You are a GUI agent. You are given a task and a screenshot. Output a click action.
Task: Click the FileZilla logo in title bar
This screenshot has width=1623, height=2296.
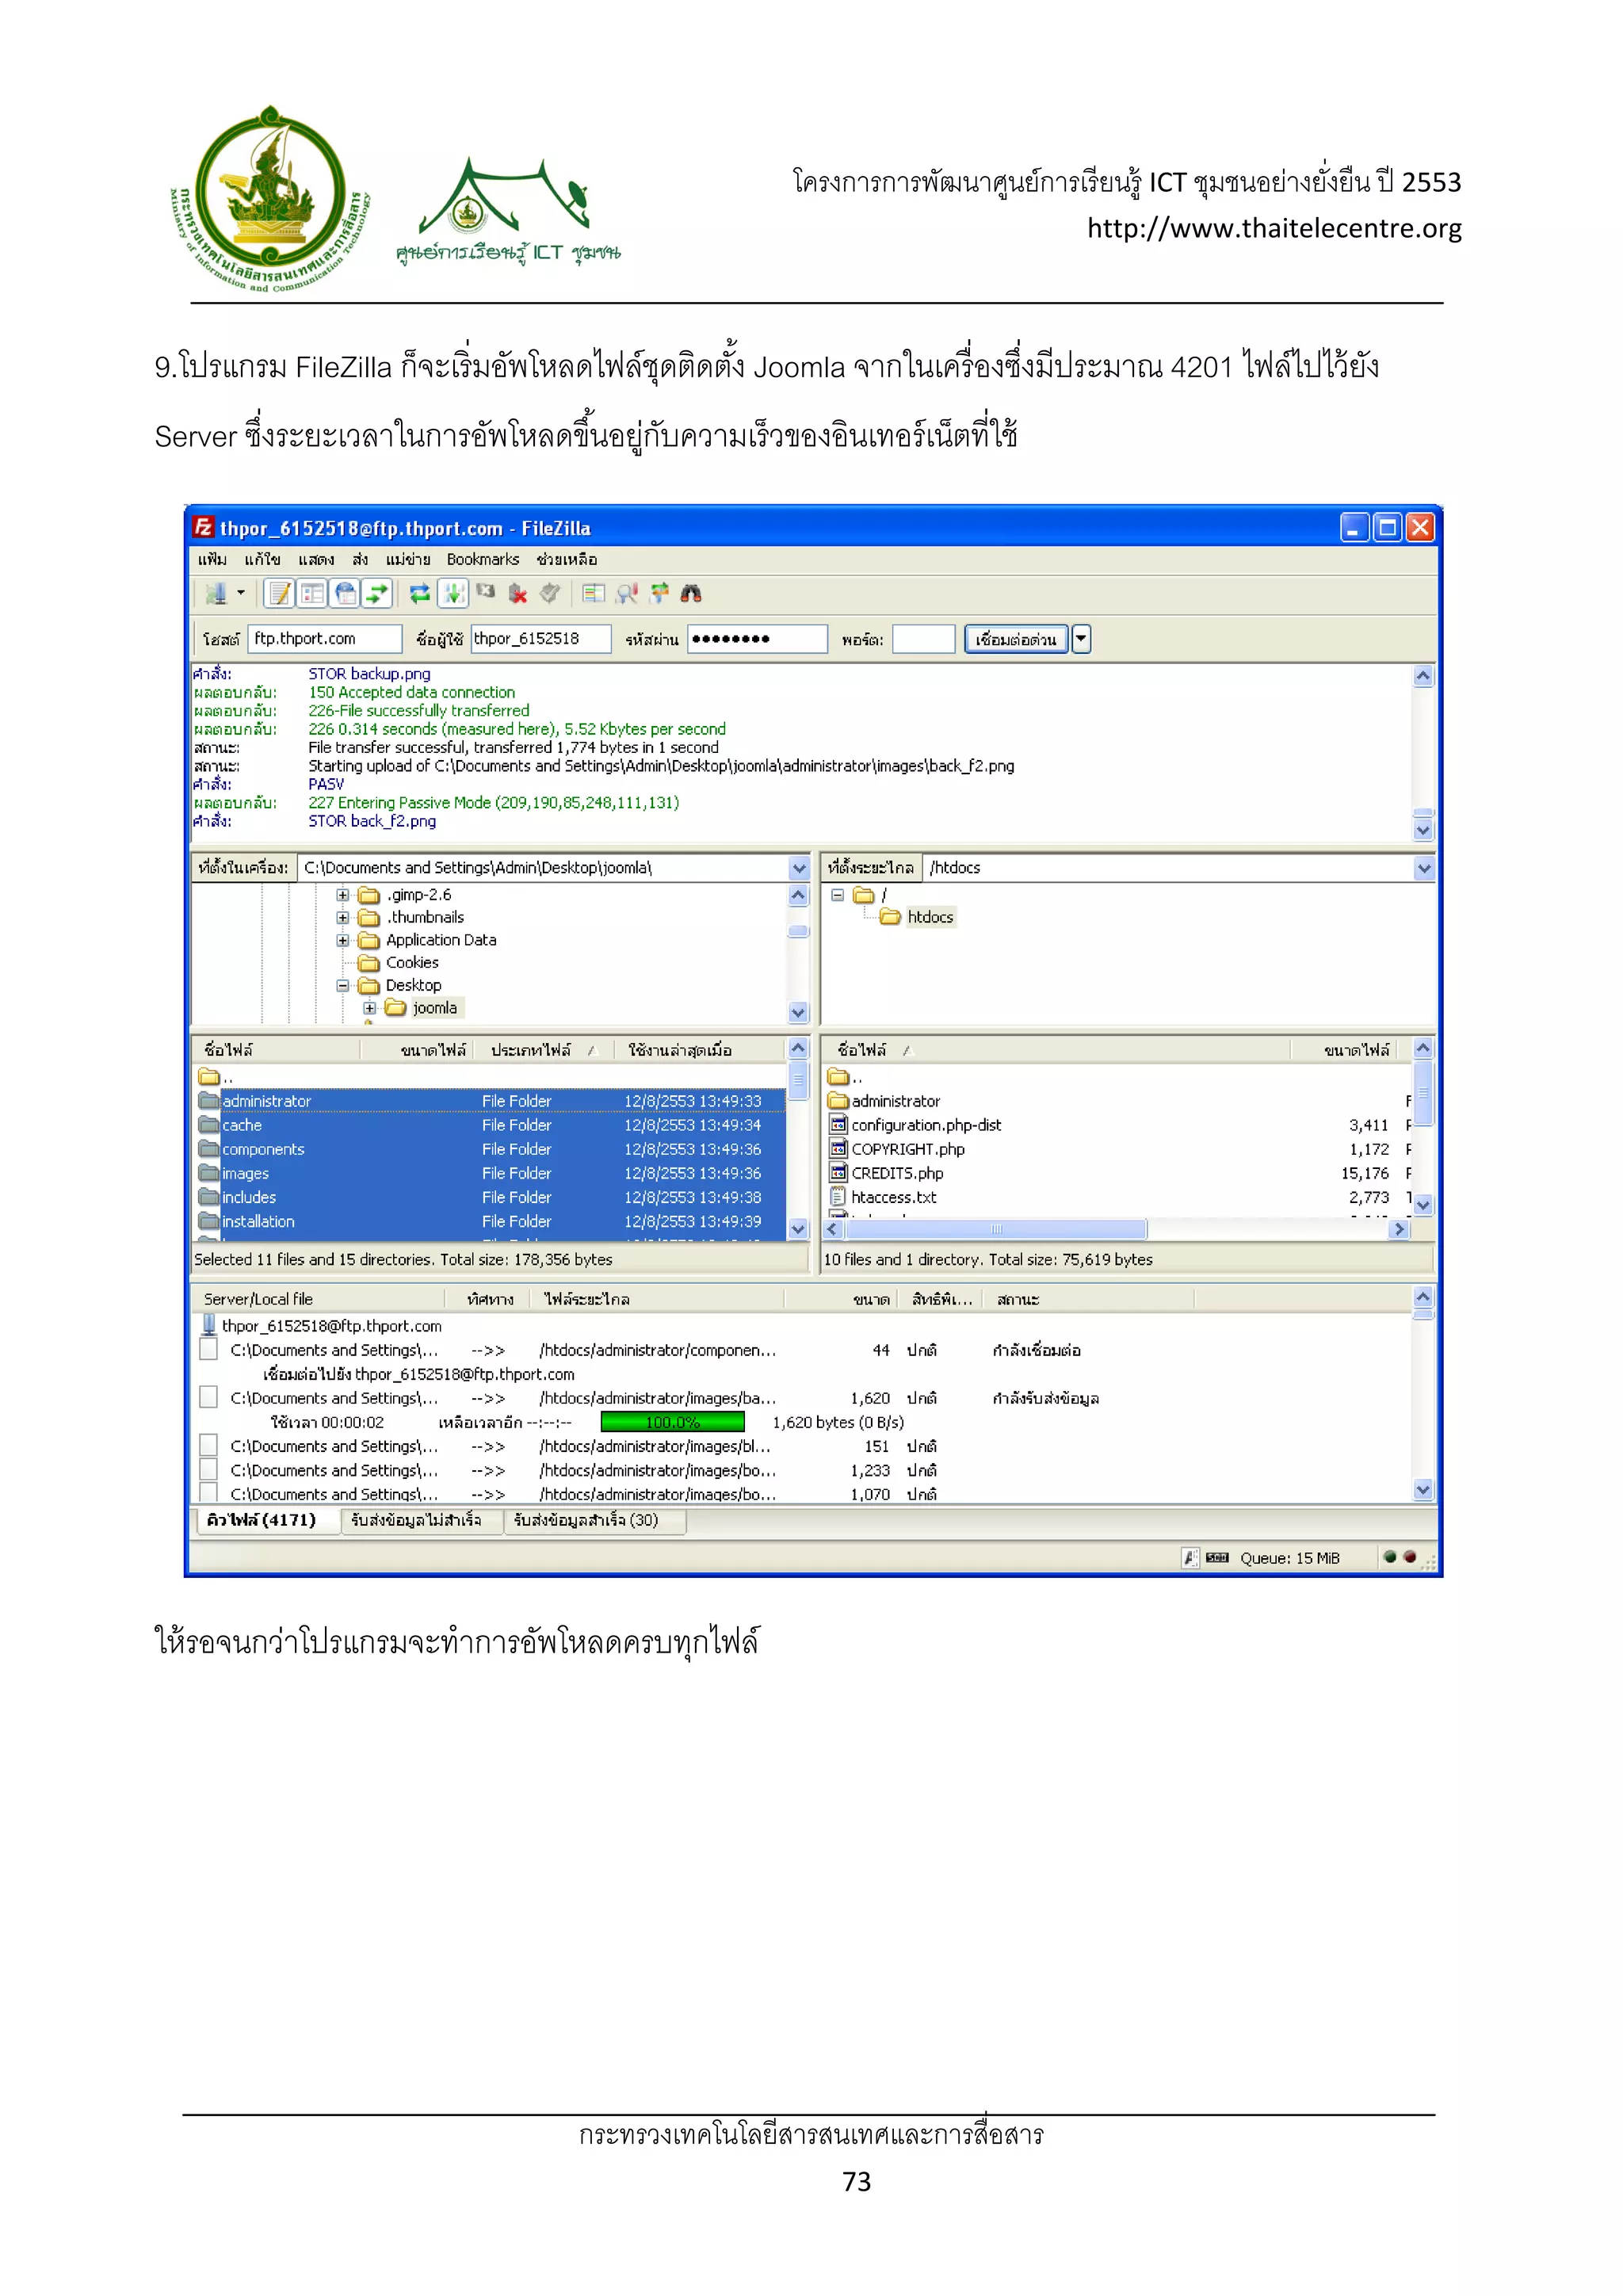click(203, 527)
